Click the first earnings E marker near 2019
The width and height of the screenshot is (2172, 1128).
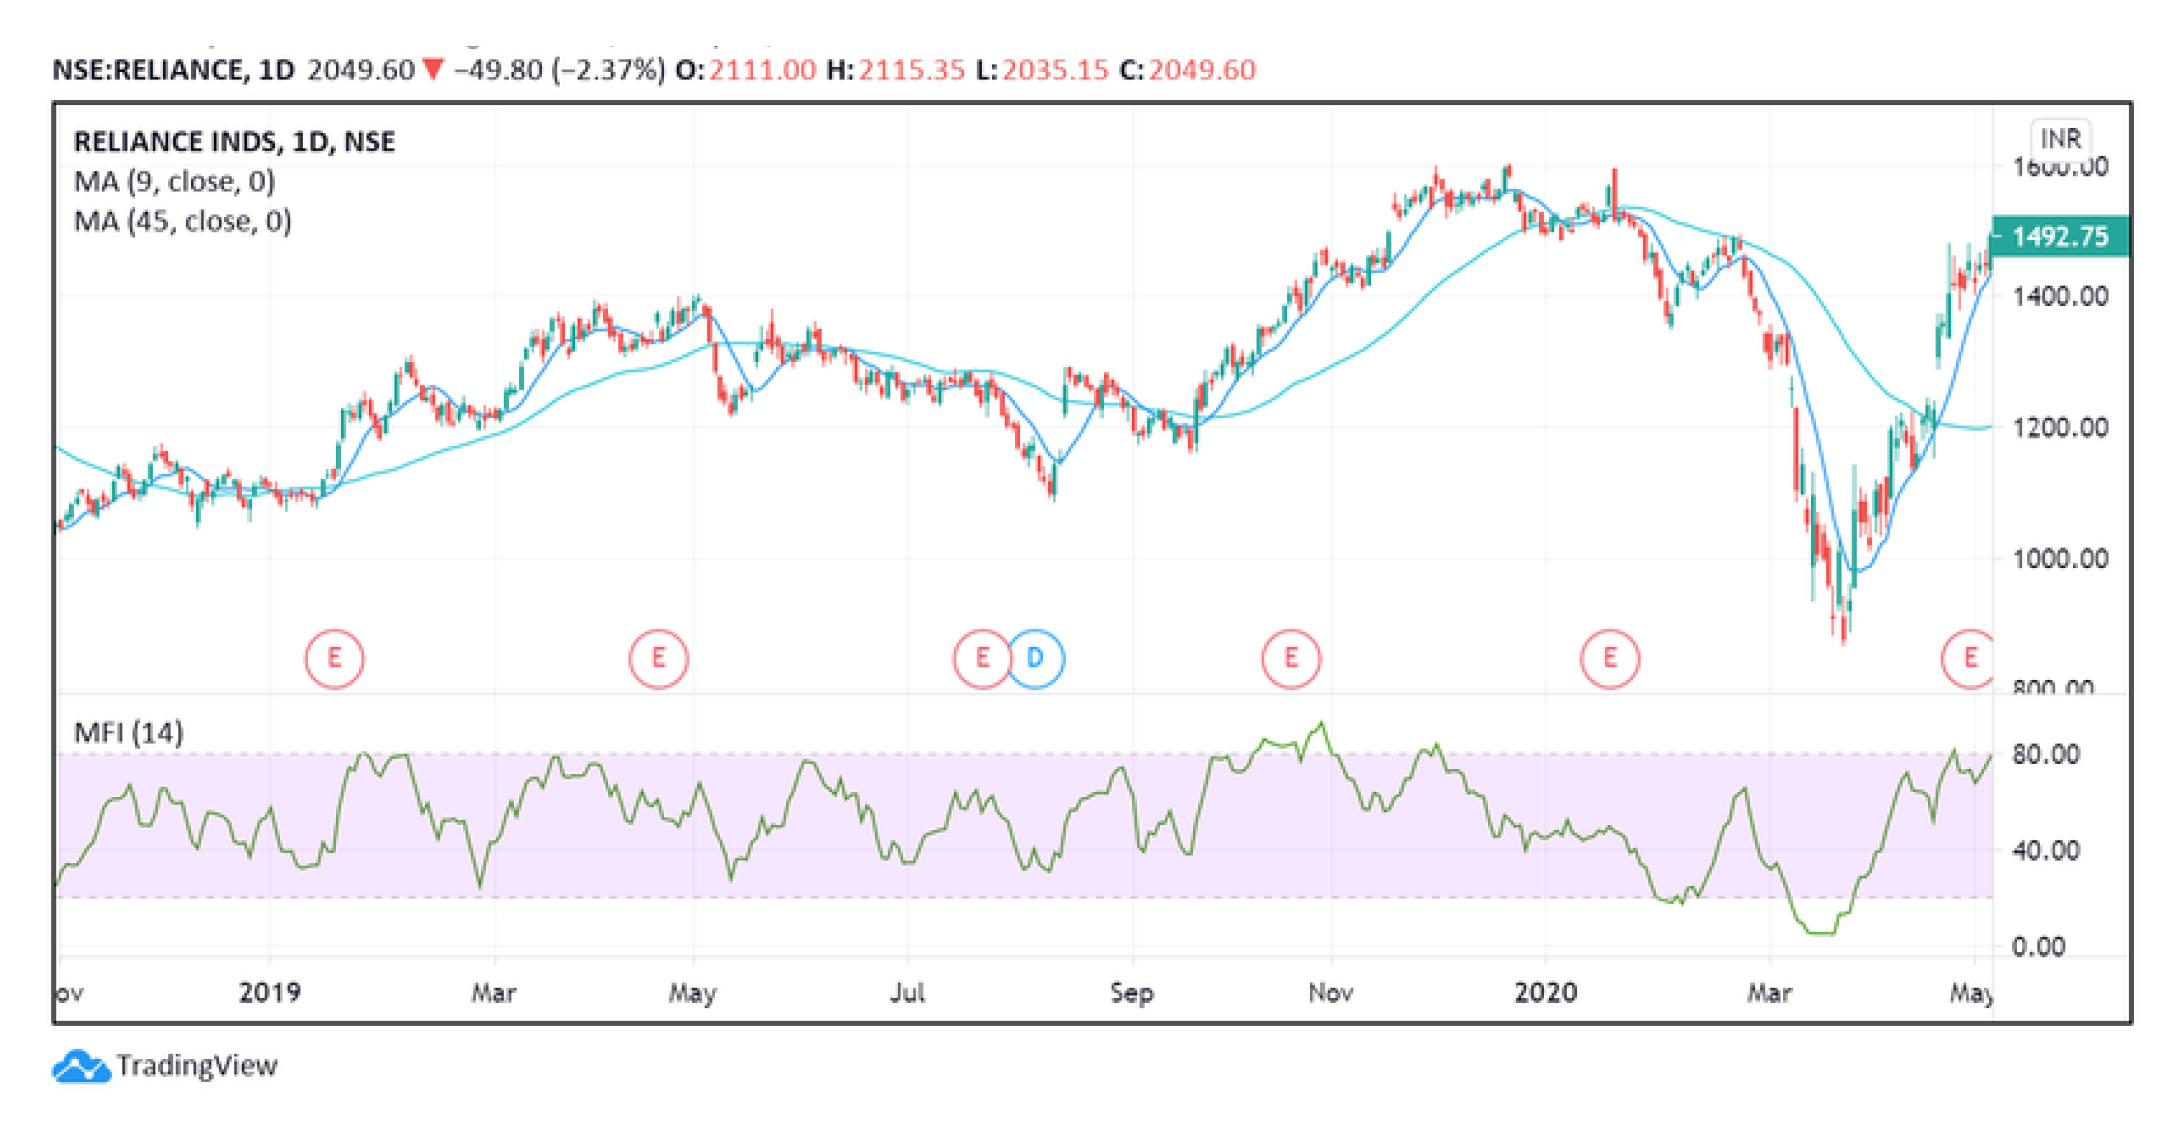click(334, 658)
